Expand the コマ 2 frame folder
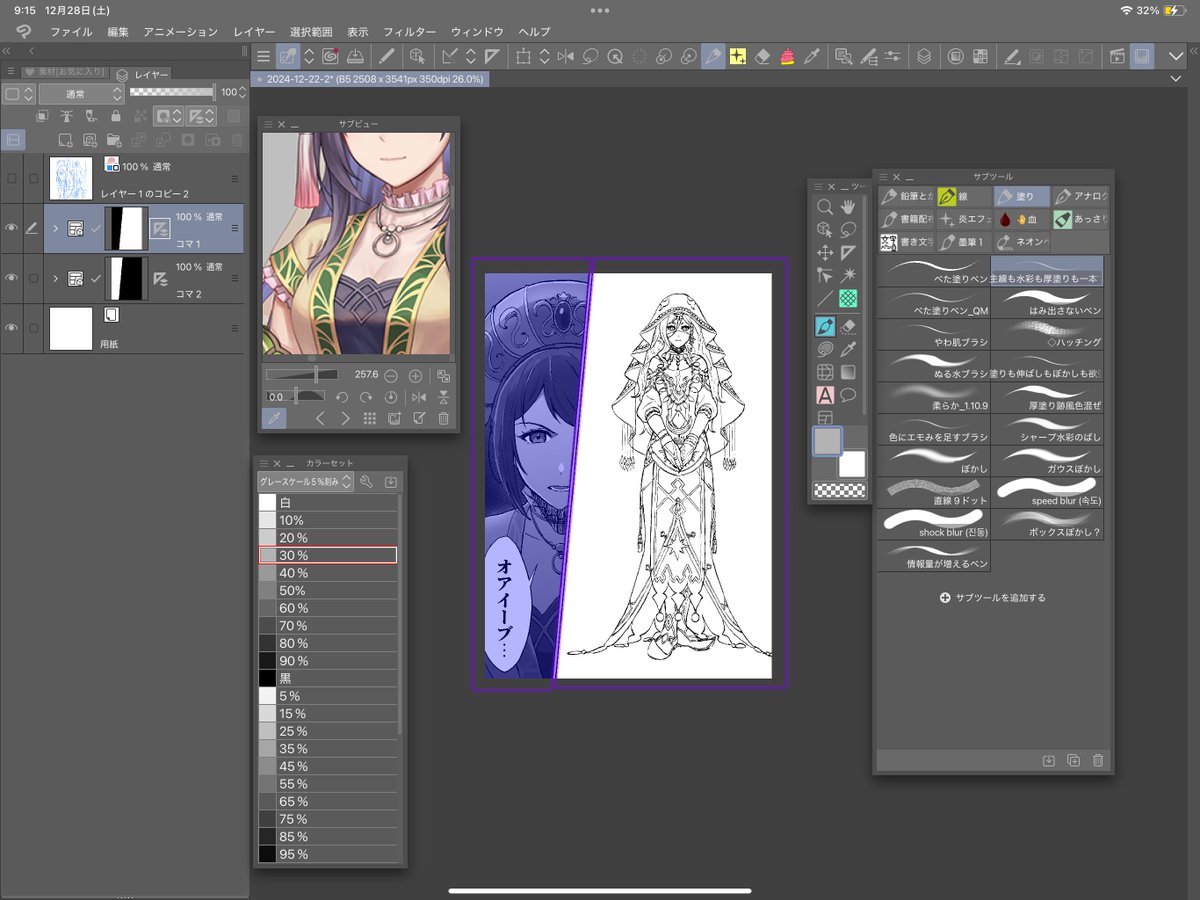Viewport: 1200px width, 900px height. 56,279
